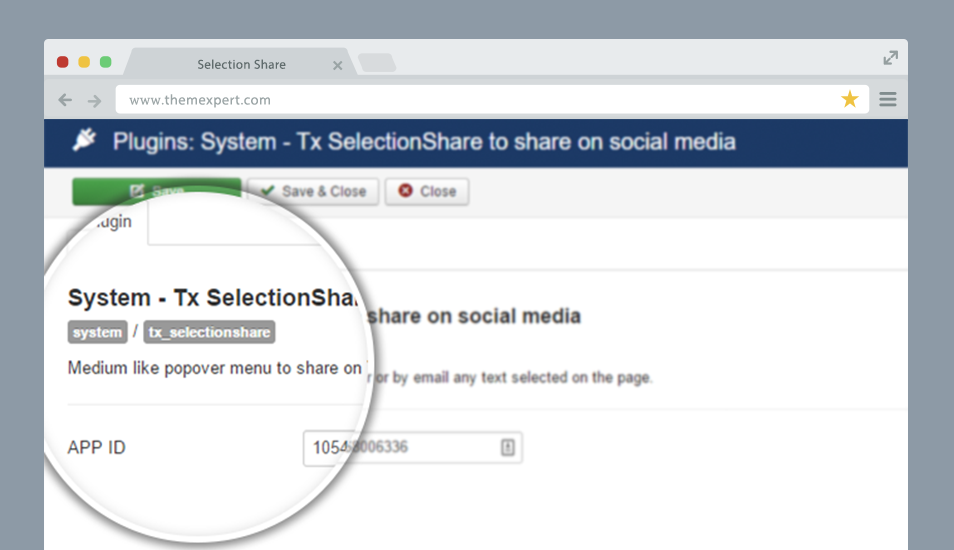The height and width of the screenshot is (550, 954).
Task: Open the browser hamburger menu
Action: coord(888,99)
